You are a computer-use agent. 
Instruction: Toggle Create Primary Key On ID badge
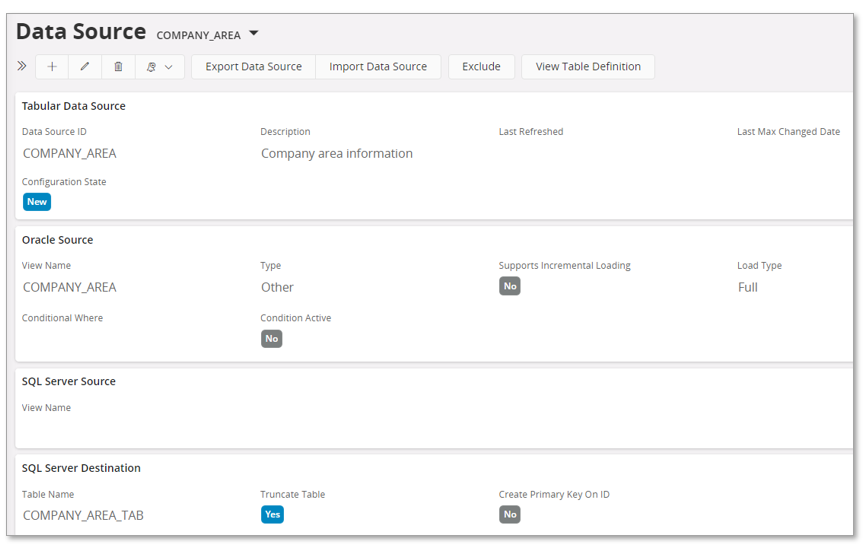pos(510,514)
